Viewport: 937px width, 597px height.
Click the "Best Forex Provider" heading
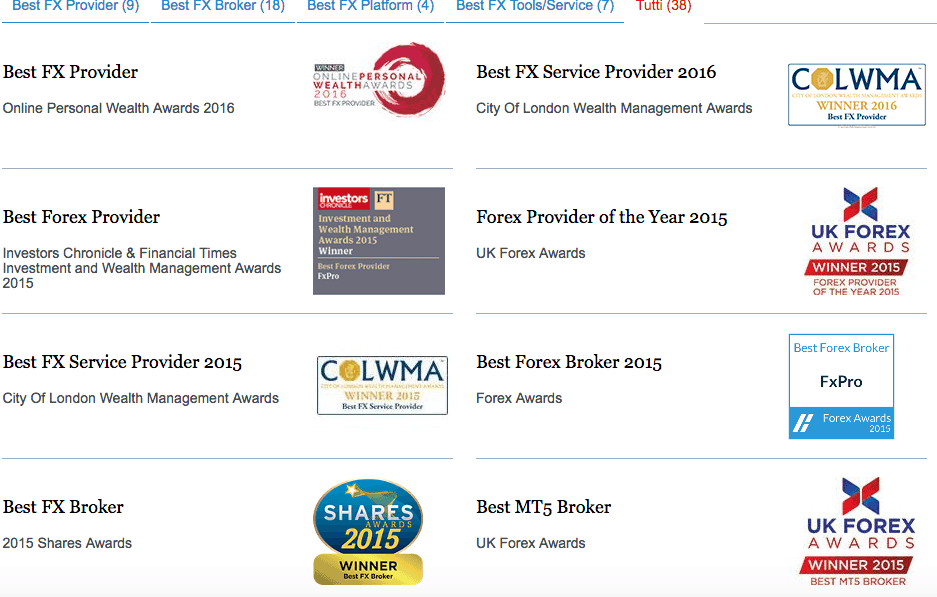[x=81, y=217]
